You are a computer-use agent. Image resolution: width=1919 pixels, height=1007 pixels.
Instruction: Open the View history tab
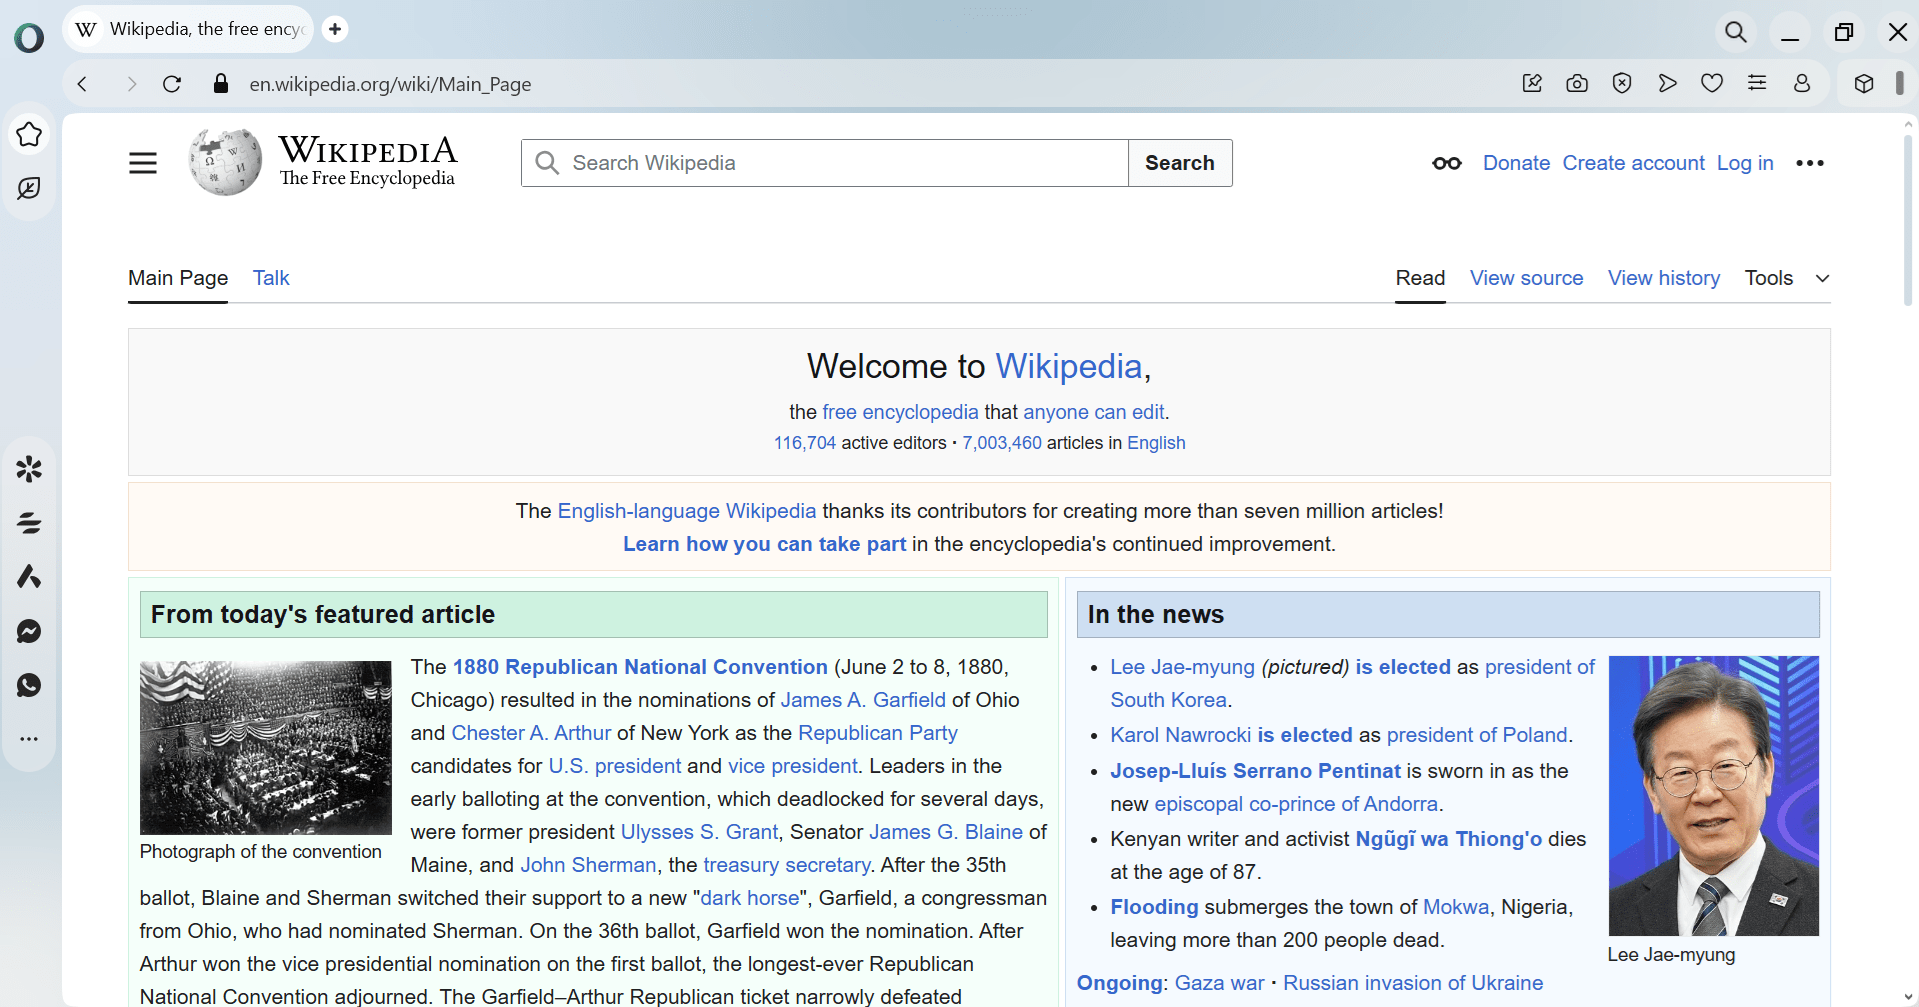(1664, 278)
